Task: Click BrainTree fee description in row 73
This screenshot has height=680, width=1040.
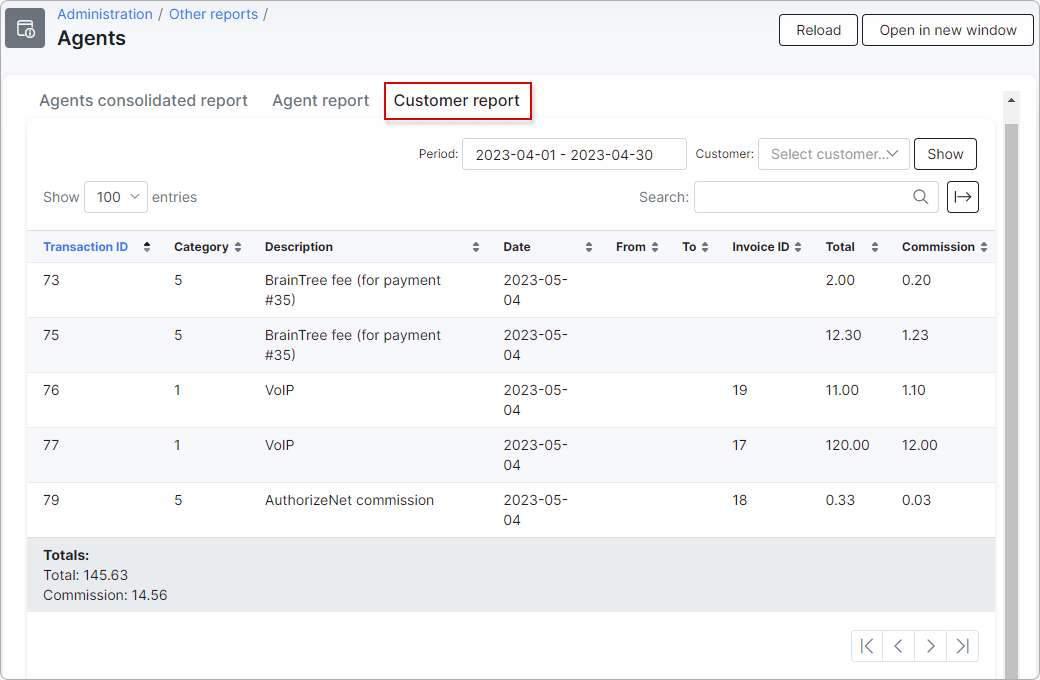Action: [x=353, y=290]
